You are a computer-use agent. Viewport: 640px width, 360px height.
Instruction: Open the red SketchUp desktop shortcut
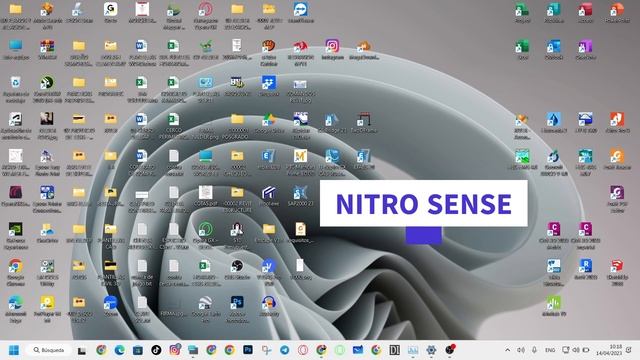[x=617, y=266]
